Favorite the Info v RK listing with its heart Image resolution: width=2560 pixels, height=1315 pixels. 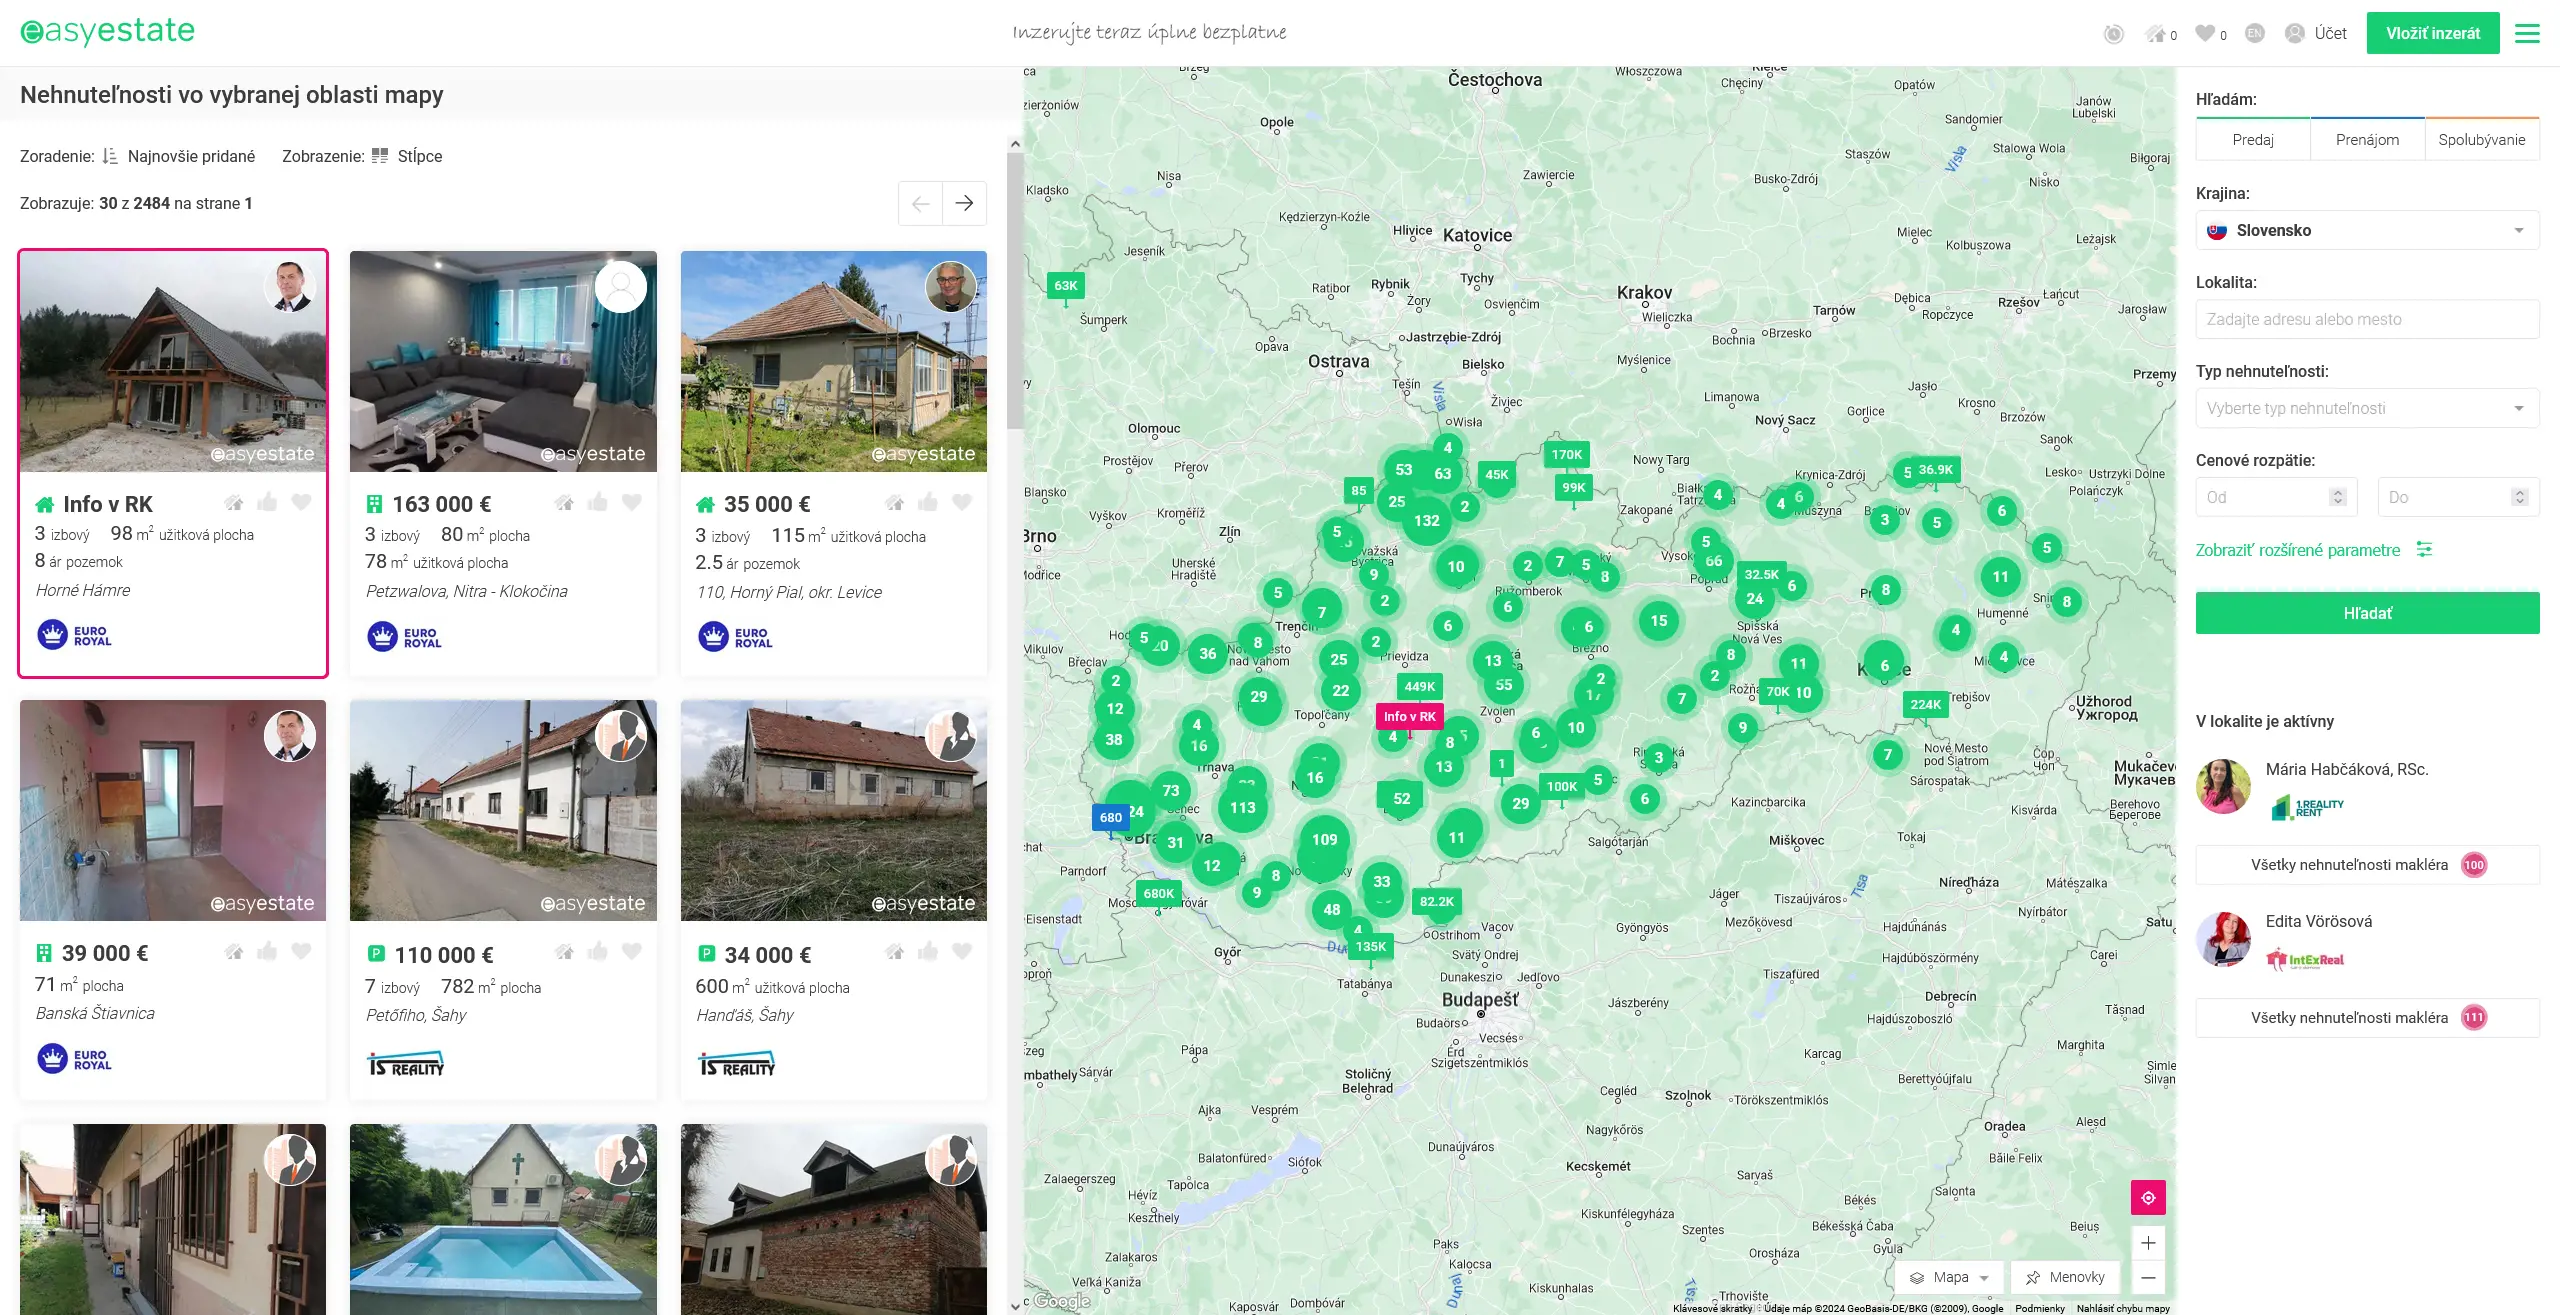pos(301,502)
